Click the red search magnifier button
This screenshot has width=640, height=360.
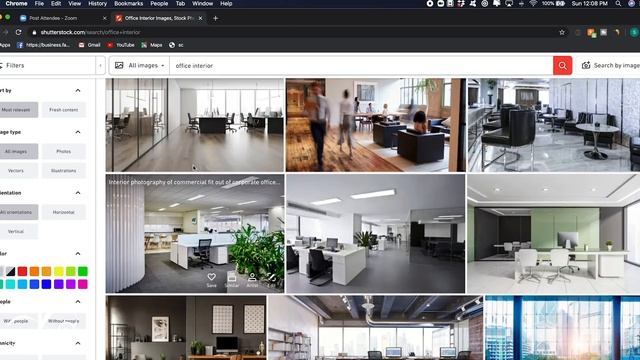pyautogui.click(x=562, y=65)
